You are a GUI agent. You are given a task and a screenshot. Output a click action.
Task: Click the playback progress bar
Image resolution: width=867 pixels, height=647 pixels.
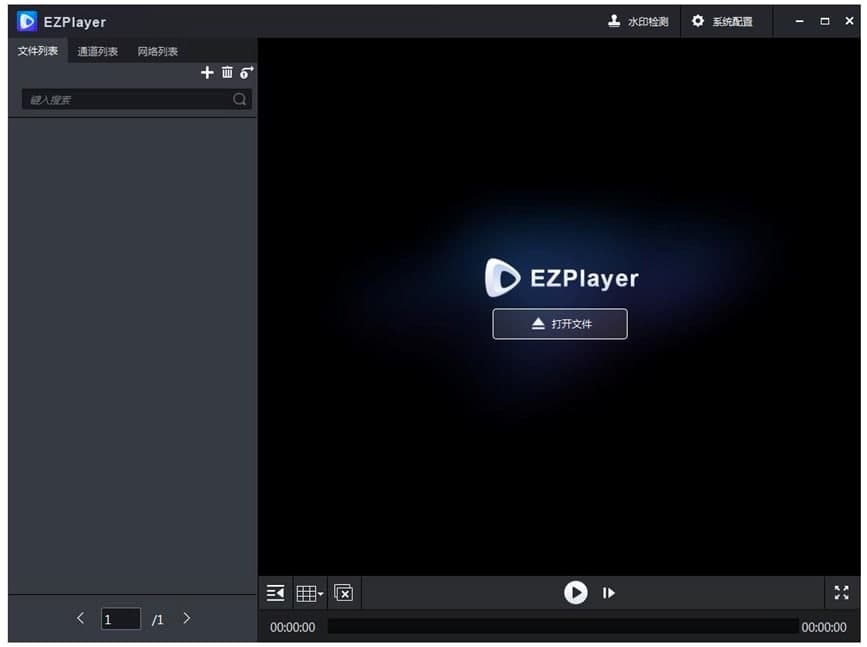click(x=560, y=627)
